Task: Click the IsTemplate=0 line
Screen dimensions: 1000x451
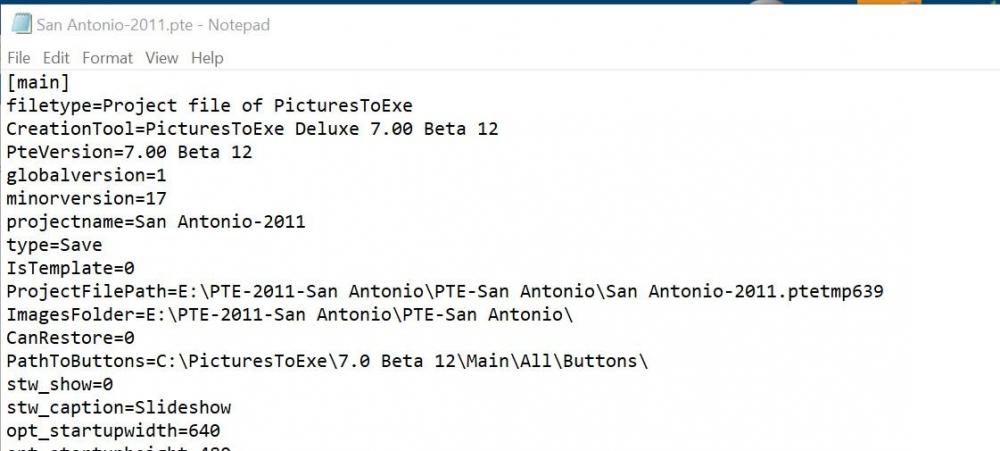Action: [70, 268]
